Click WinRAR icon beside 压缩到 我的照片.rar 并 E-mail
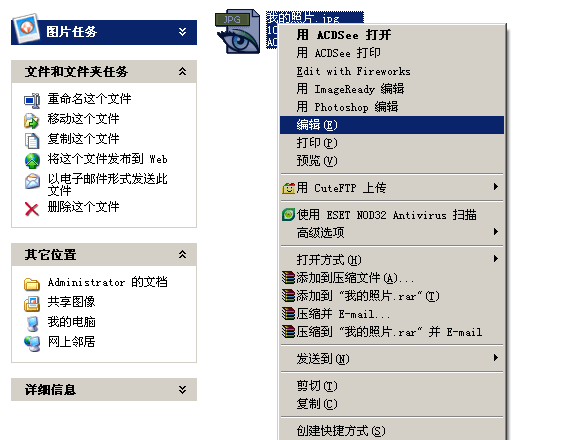Screen dimensions: 582x440 [x=288, y=332]
